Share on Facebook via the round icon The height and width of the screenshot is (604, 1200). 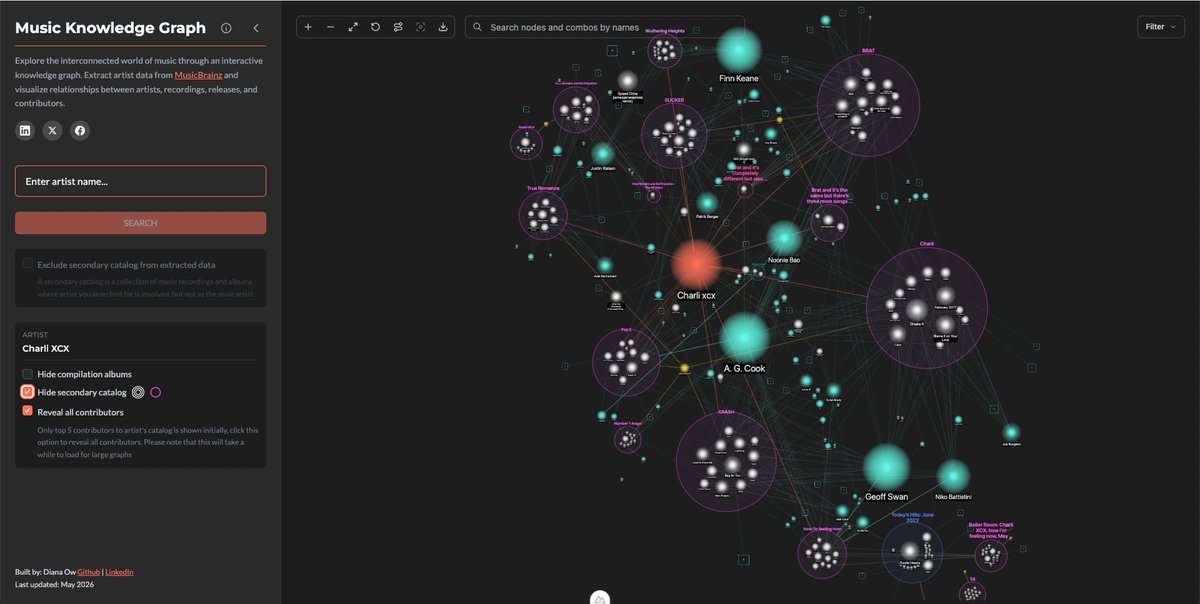pyautogui.click(x=80, y=130)
